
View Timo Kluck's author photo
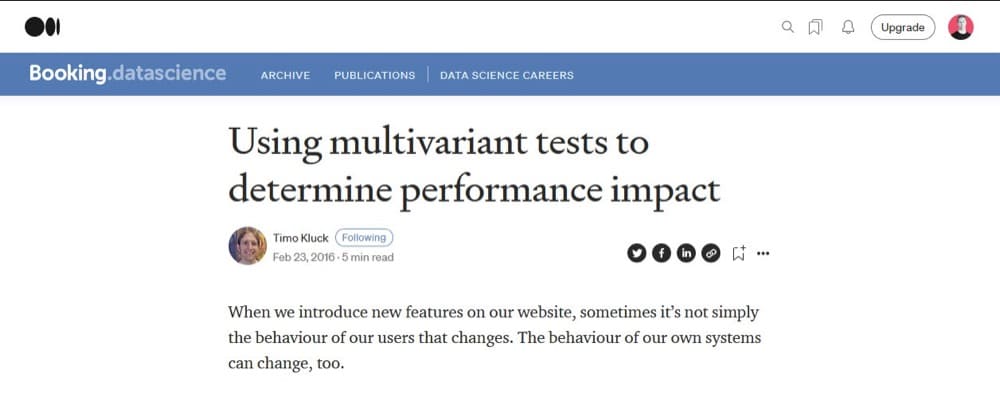[x=247, y=246]
